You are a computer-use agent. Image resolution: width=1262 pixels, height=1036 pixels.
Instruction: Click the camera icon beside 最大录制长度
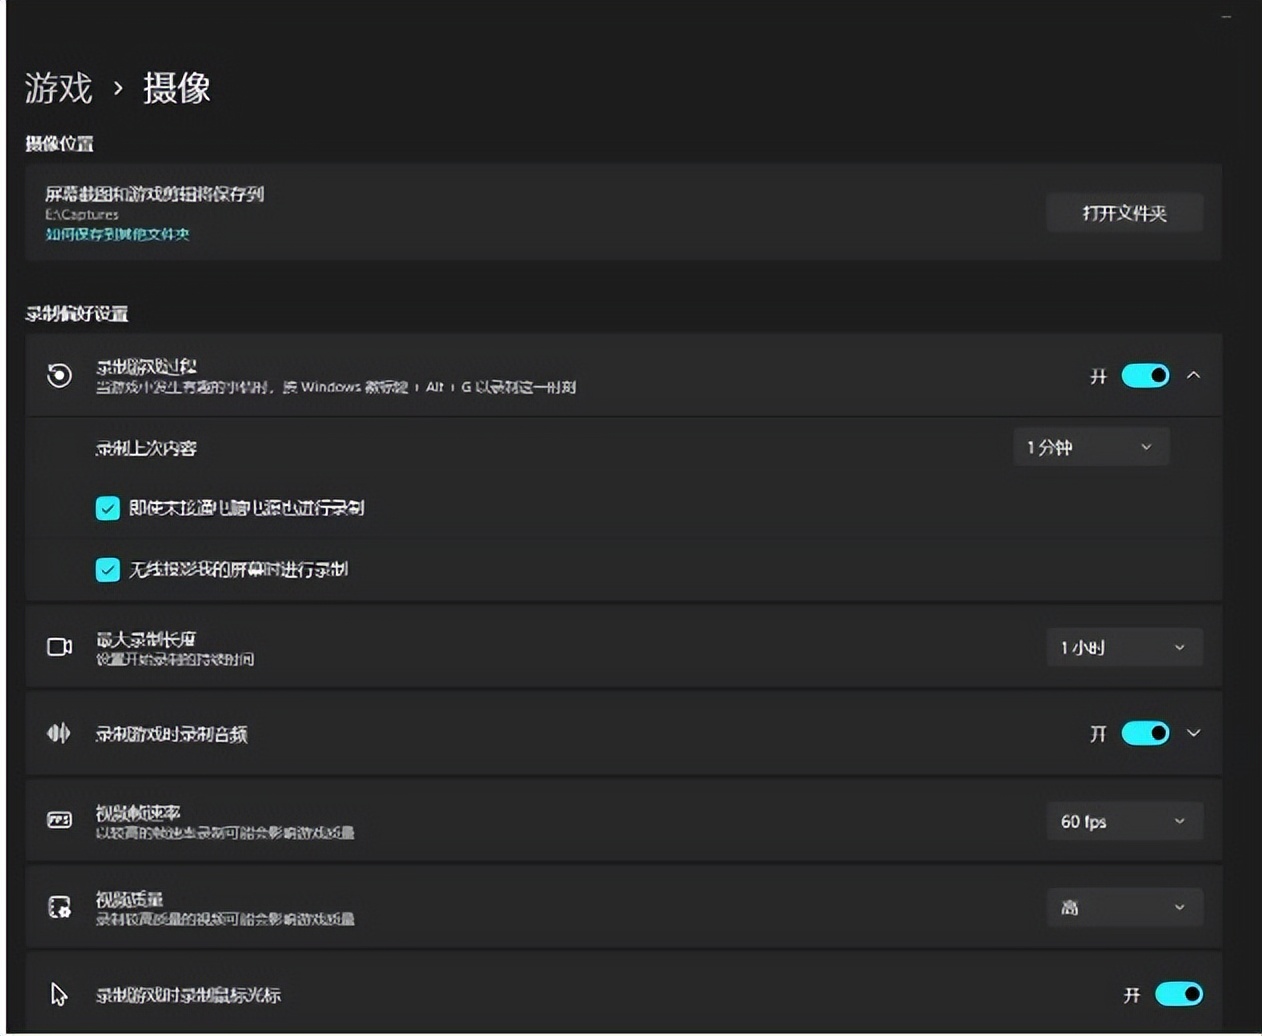point(59,646)
